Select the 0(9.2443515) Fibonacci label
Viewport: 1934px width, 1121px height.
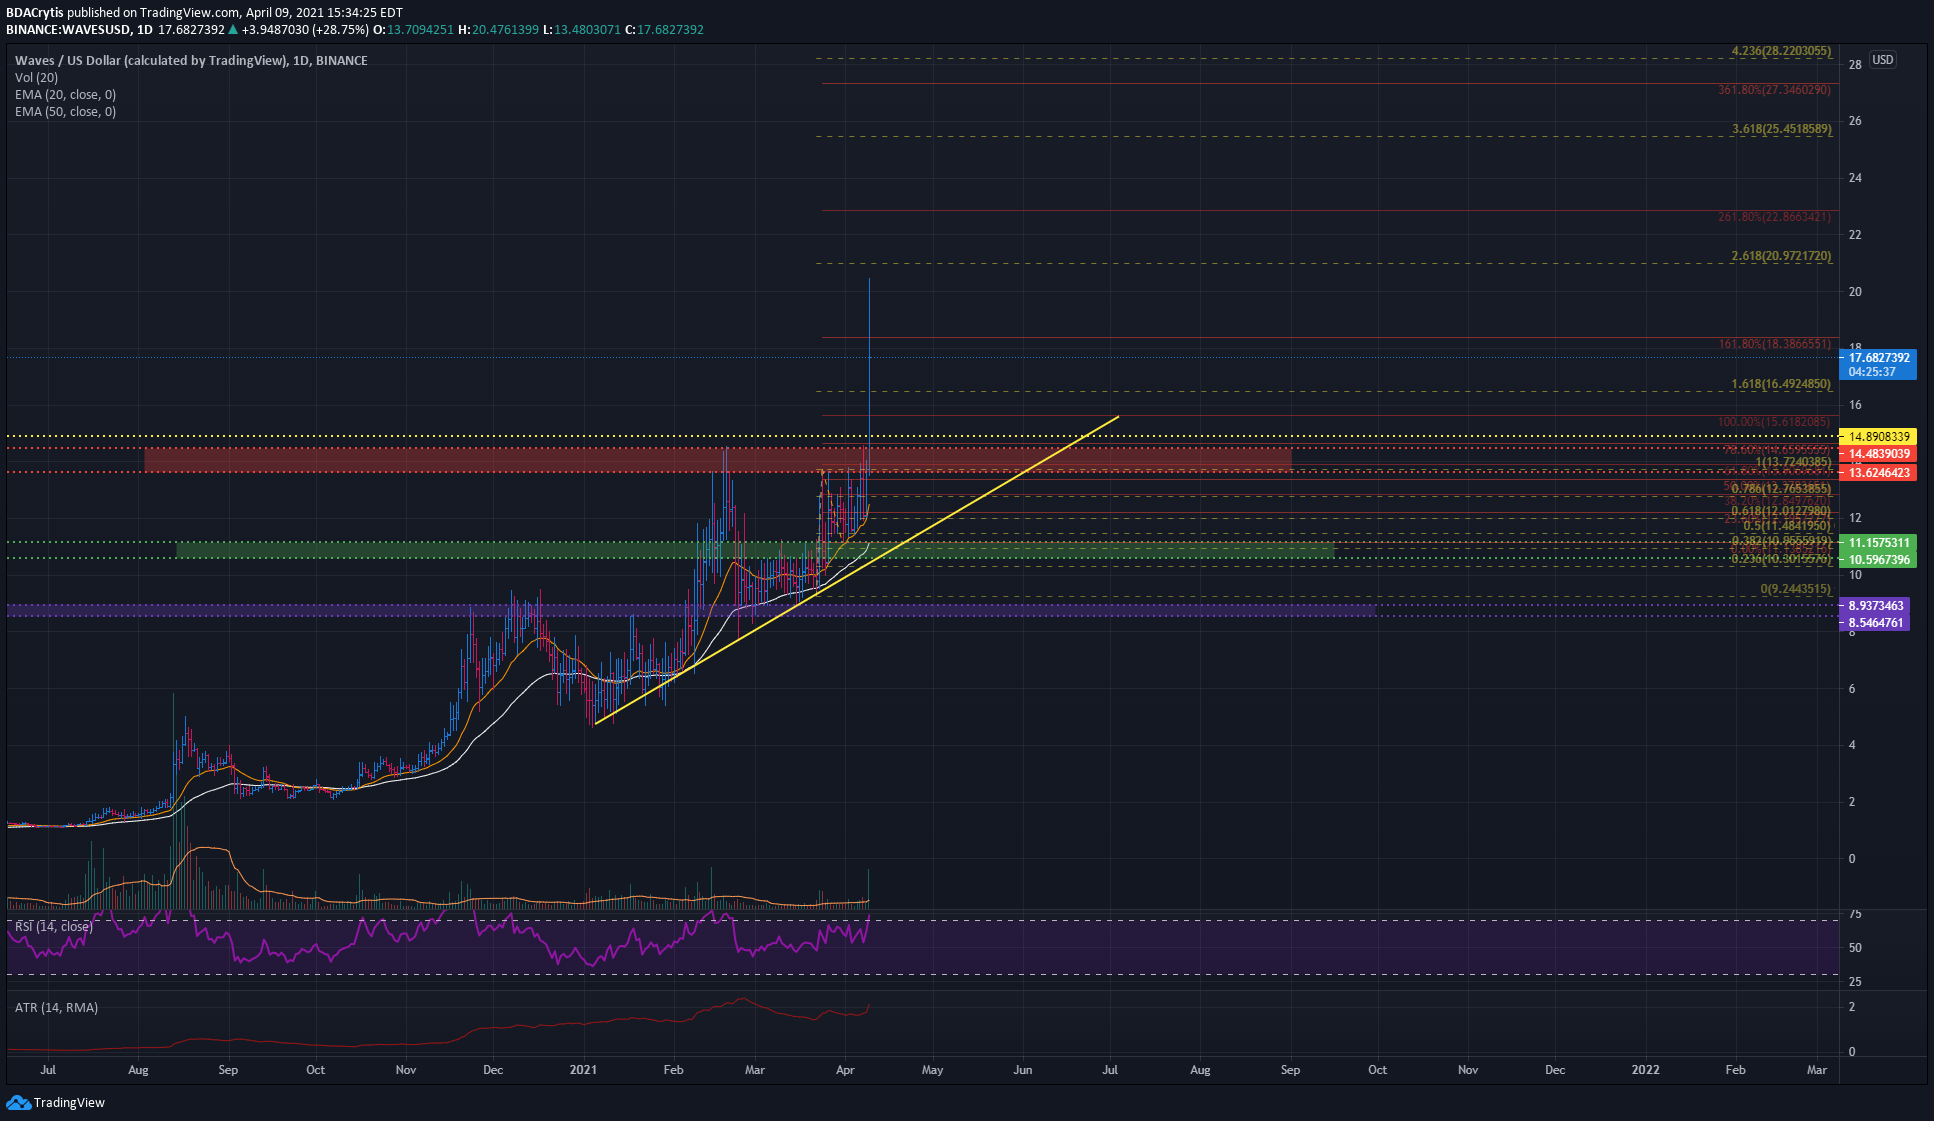pos(1796,590)
